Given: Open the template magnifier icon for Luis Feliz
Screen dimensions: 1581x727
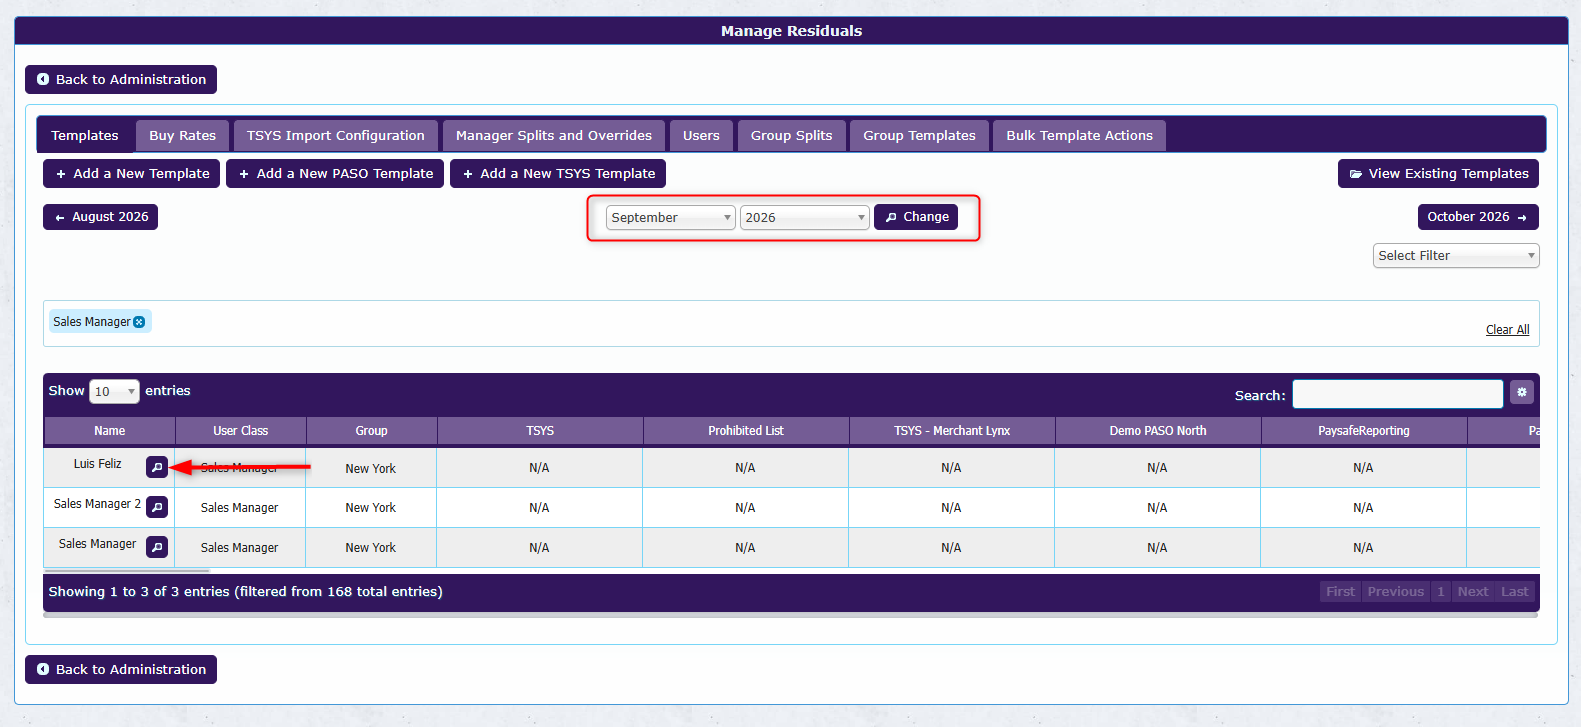Looking at the screenshot, I should pos(157,467).
